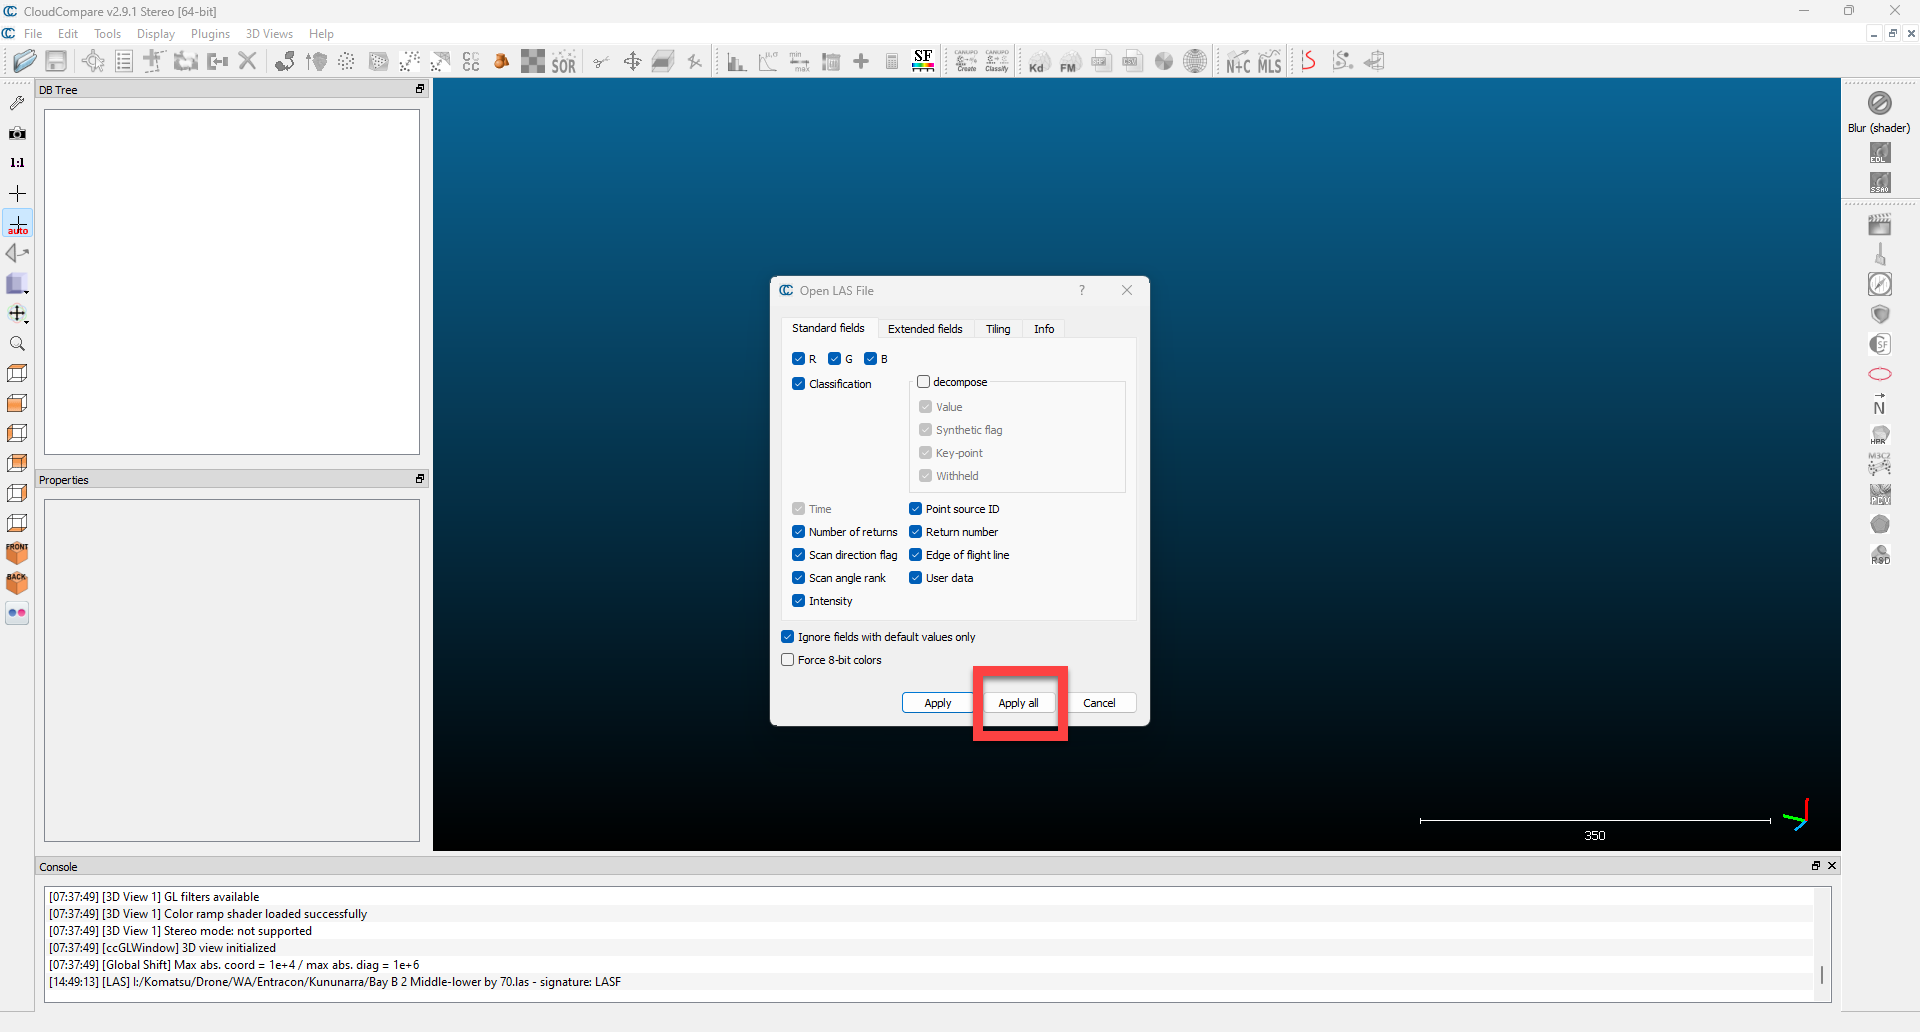Switch to the Info tab
The height and width of the screenshot is (1032, 1920).
click(x=1044, y=329)
